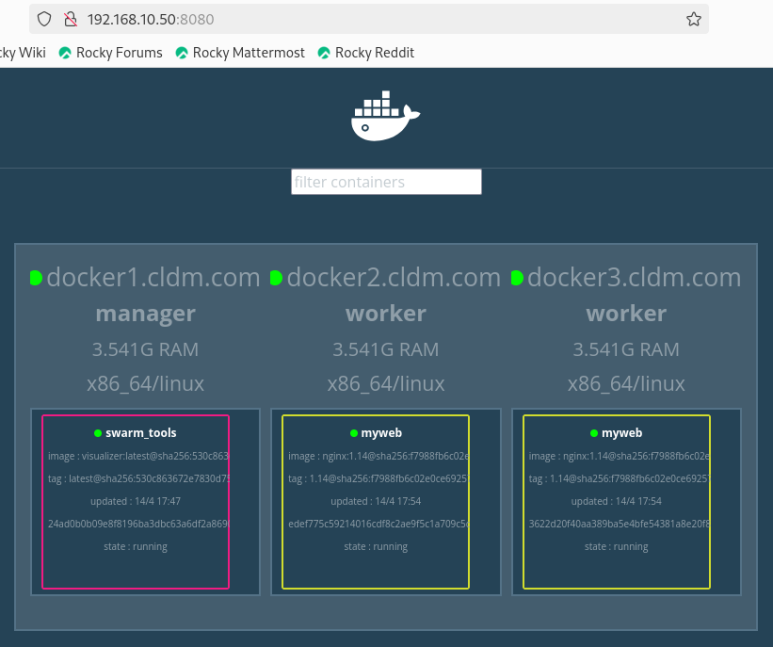The width and height of the screenshot is (773, 647).
Task: Click the Rocky Reddit bookmark icon
Action: tap(324, 53)
